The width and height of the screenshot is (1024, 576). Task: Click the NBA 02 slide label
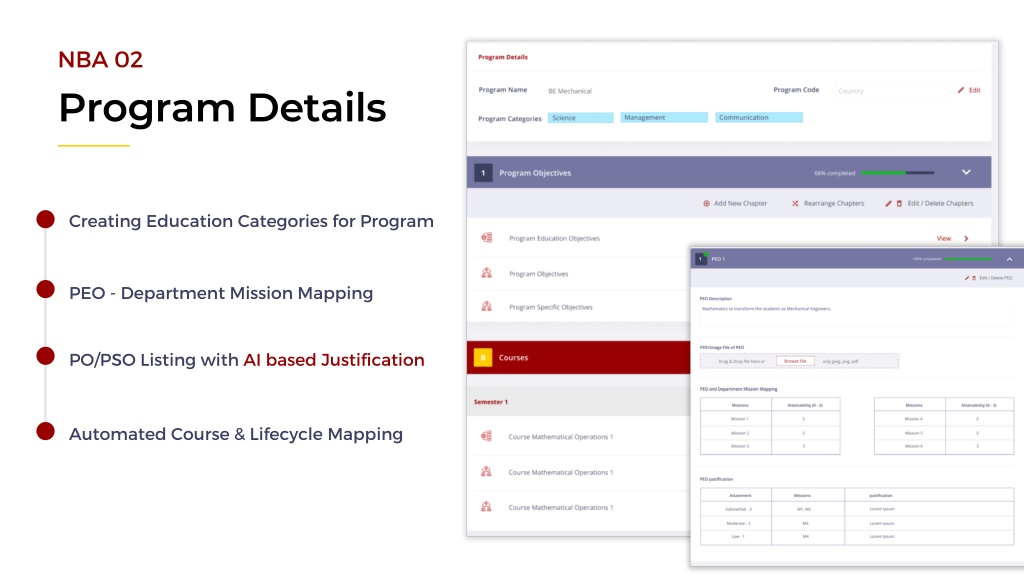click(100, 59)
